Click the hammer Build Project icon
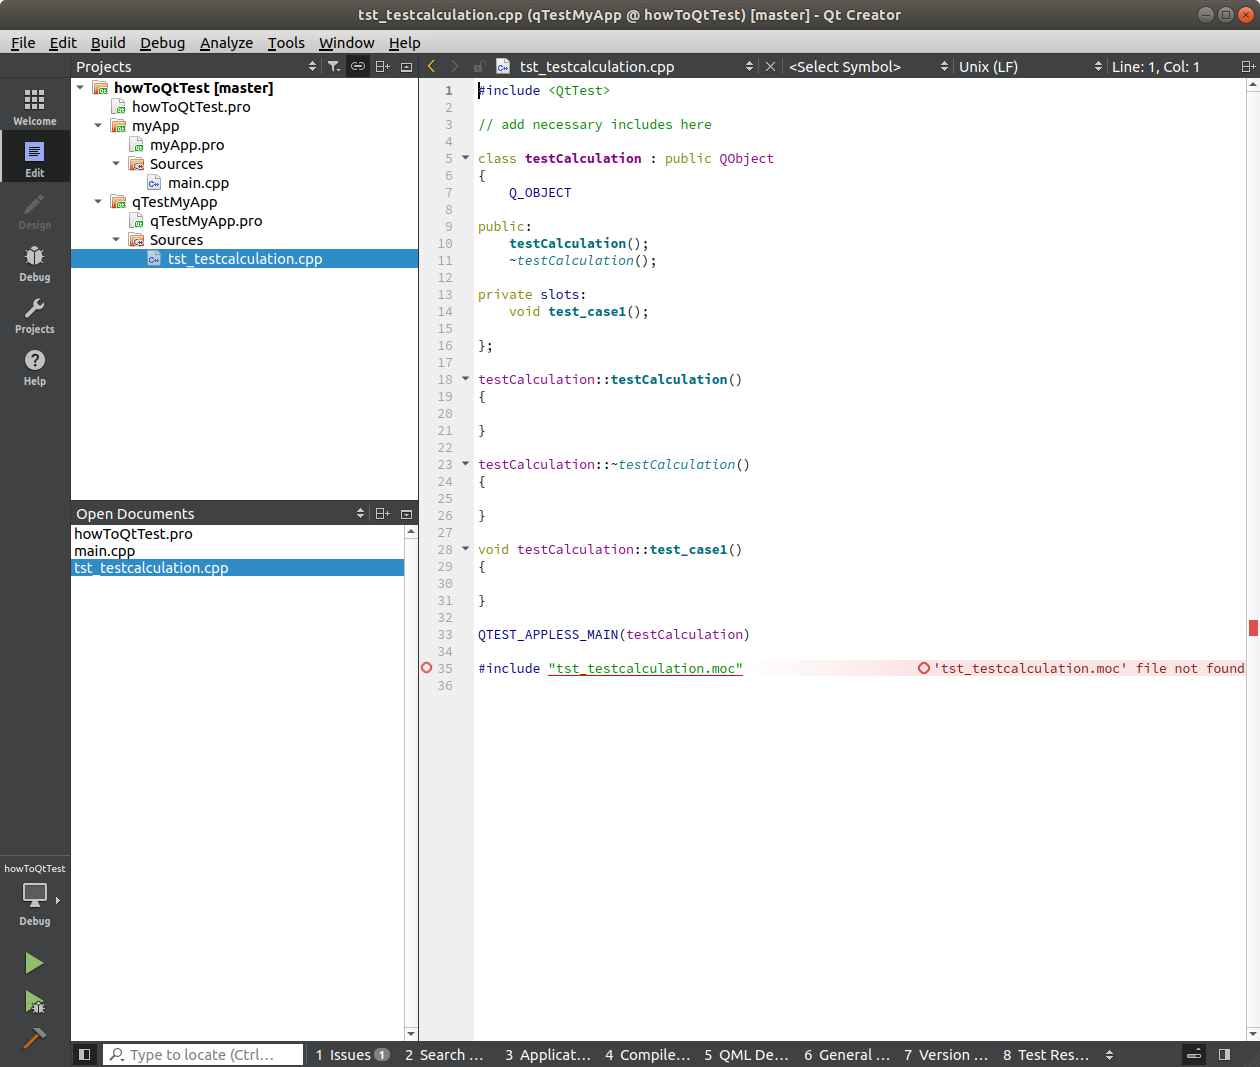1260x1067 pixels. [x=34, y=1038]
